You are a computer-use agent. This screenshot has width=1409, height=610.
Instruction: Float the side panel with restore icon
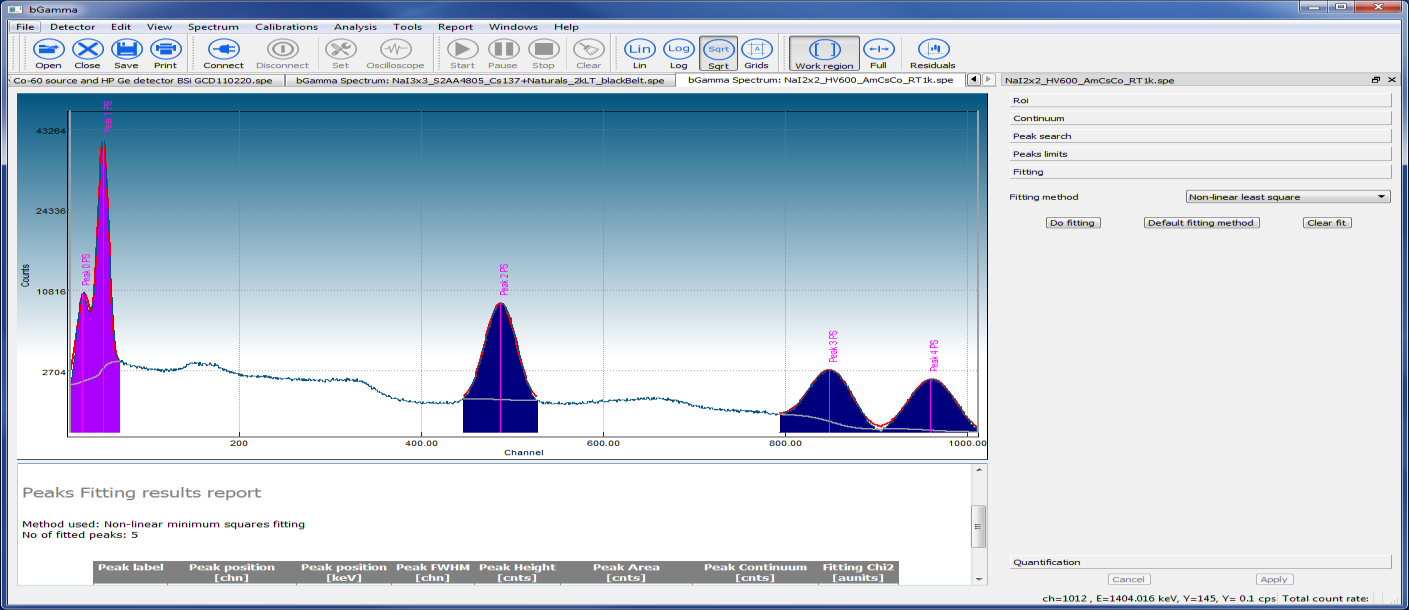[1375, 79]
